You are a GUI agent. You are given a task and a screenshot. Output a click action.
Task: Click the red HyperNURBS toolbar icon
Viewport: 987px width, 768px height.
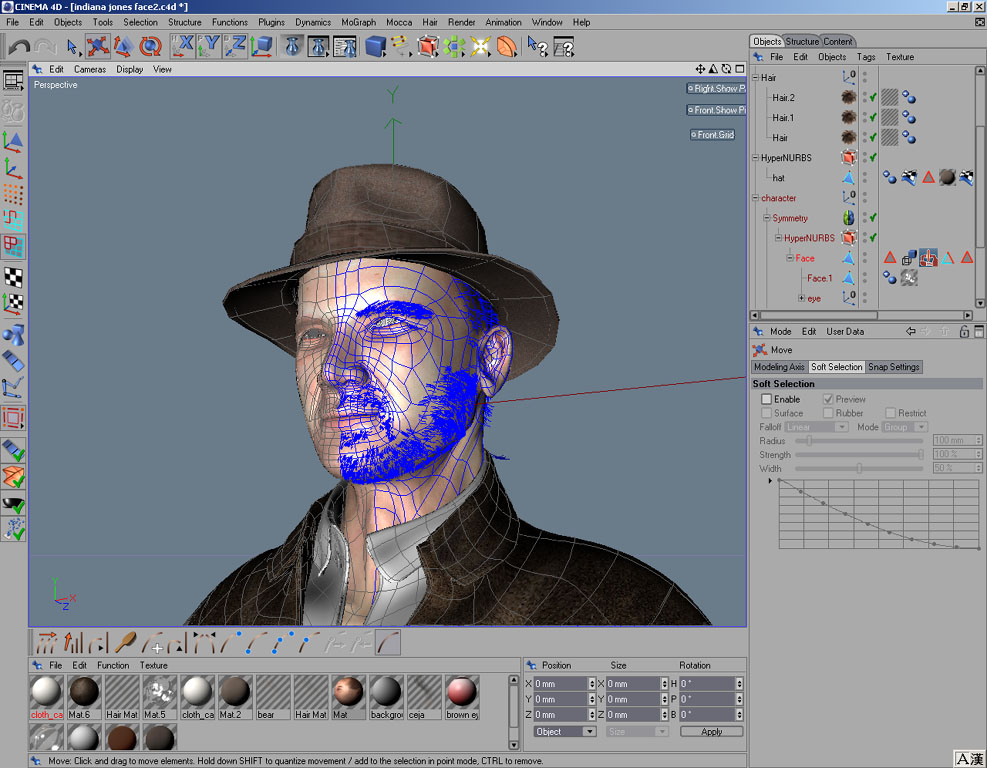[427, 47]
